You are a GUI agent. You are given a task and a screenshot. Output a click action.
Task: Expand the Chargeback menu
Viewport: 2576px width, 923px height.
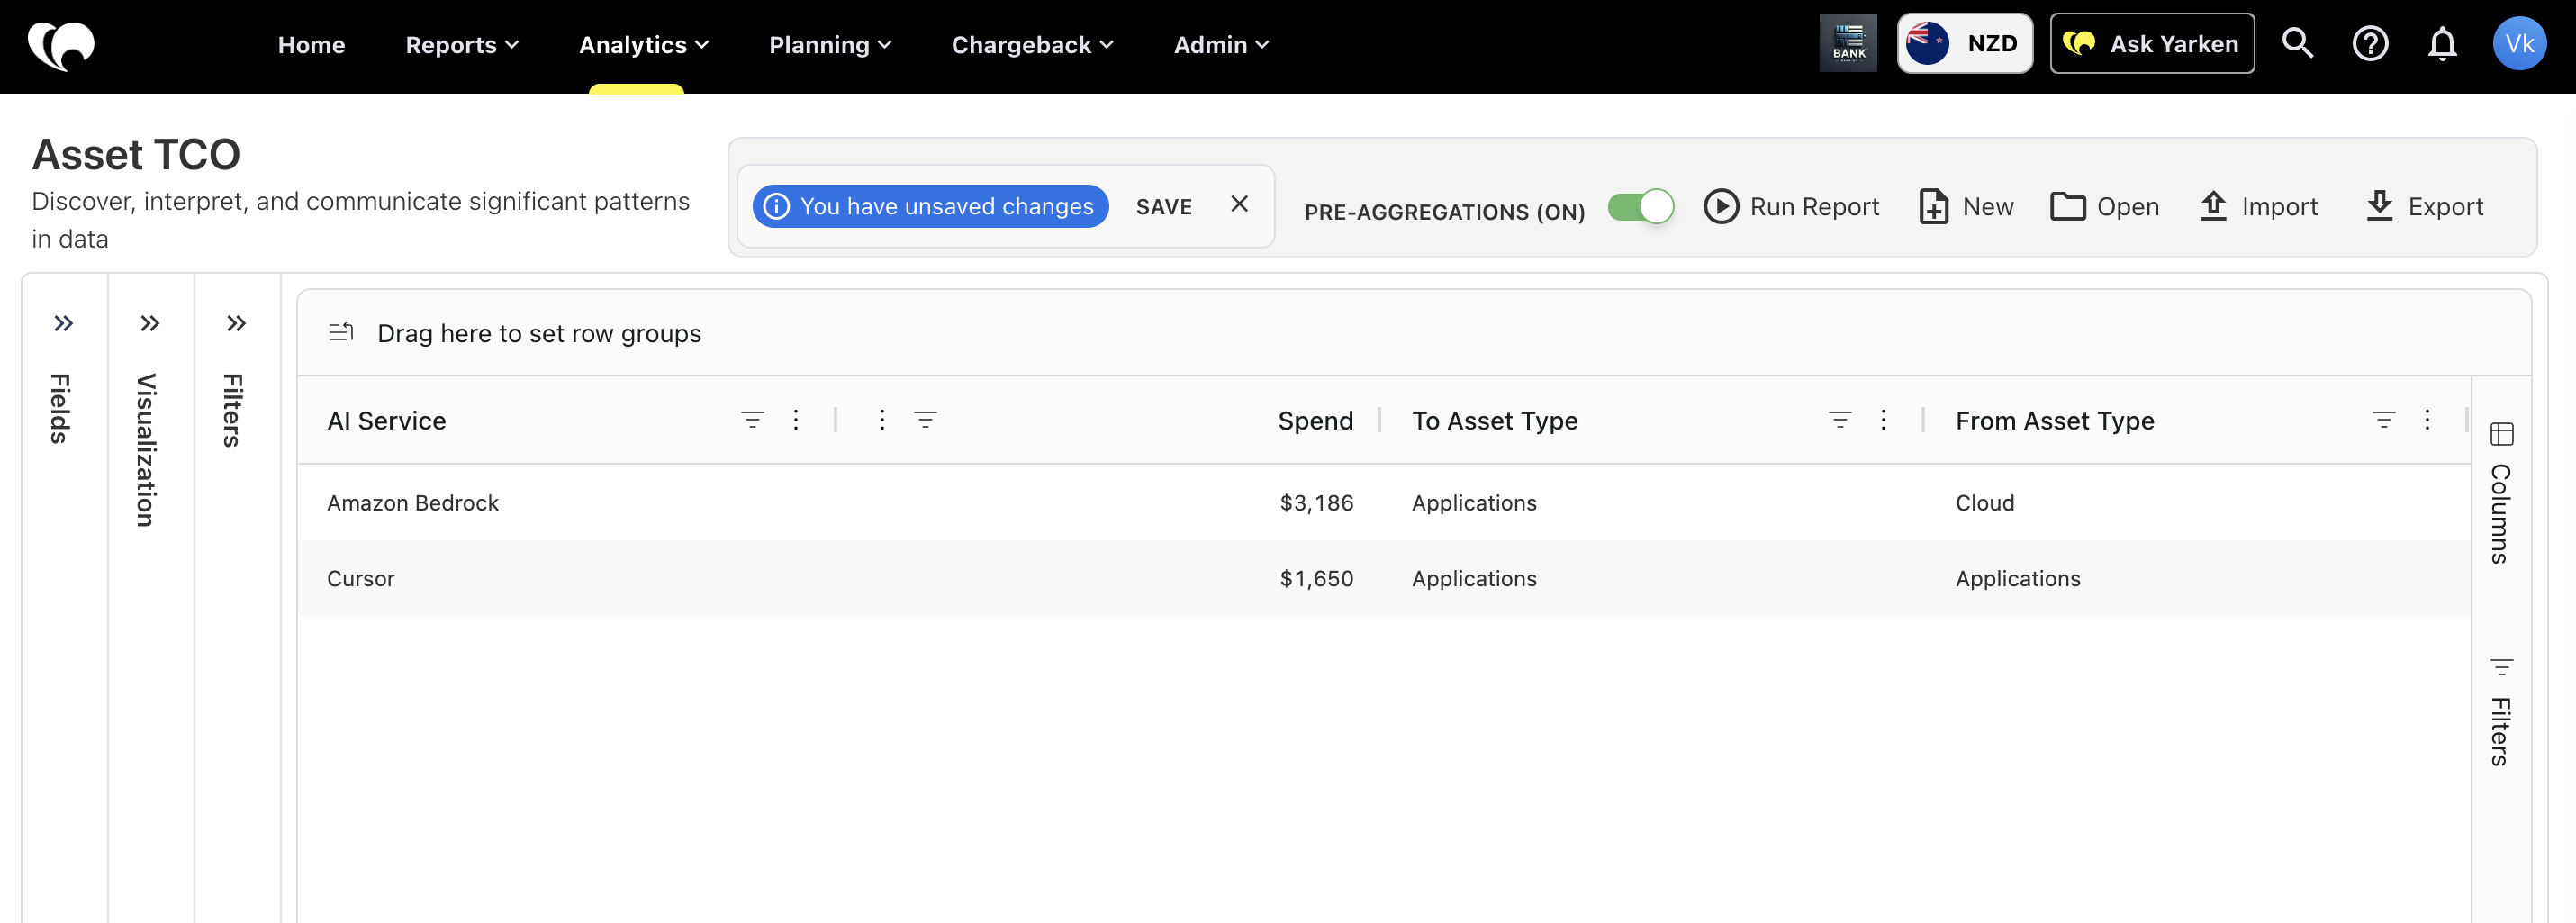[x=1032, y=45]
